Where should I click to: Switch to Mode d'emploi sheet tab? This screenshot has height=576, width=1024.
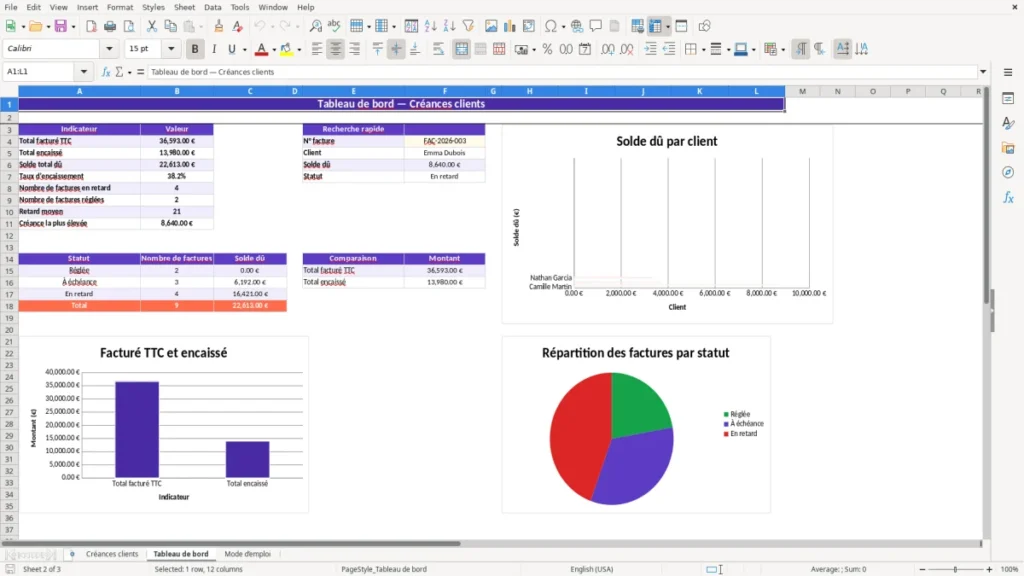tap(248, 554)
